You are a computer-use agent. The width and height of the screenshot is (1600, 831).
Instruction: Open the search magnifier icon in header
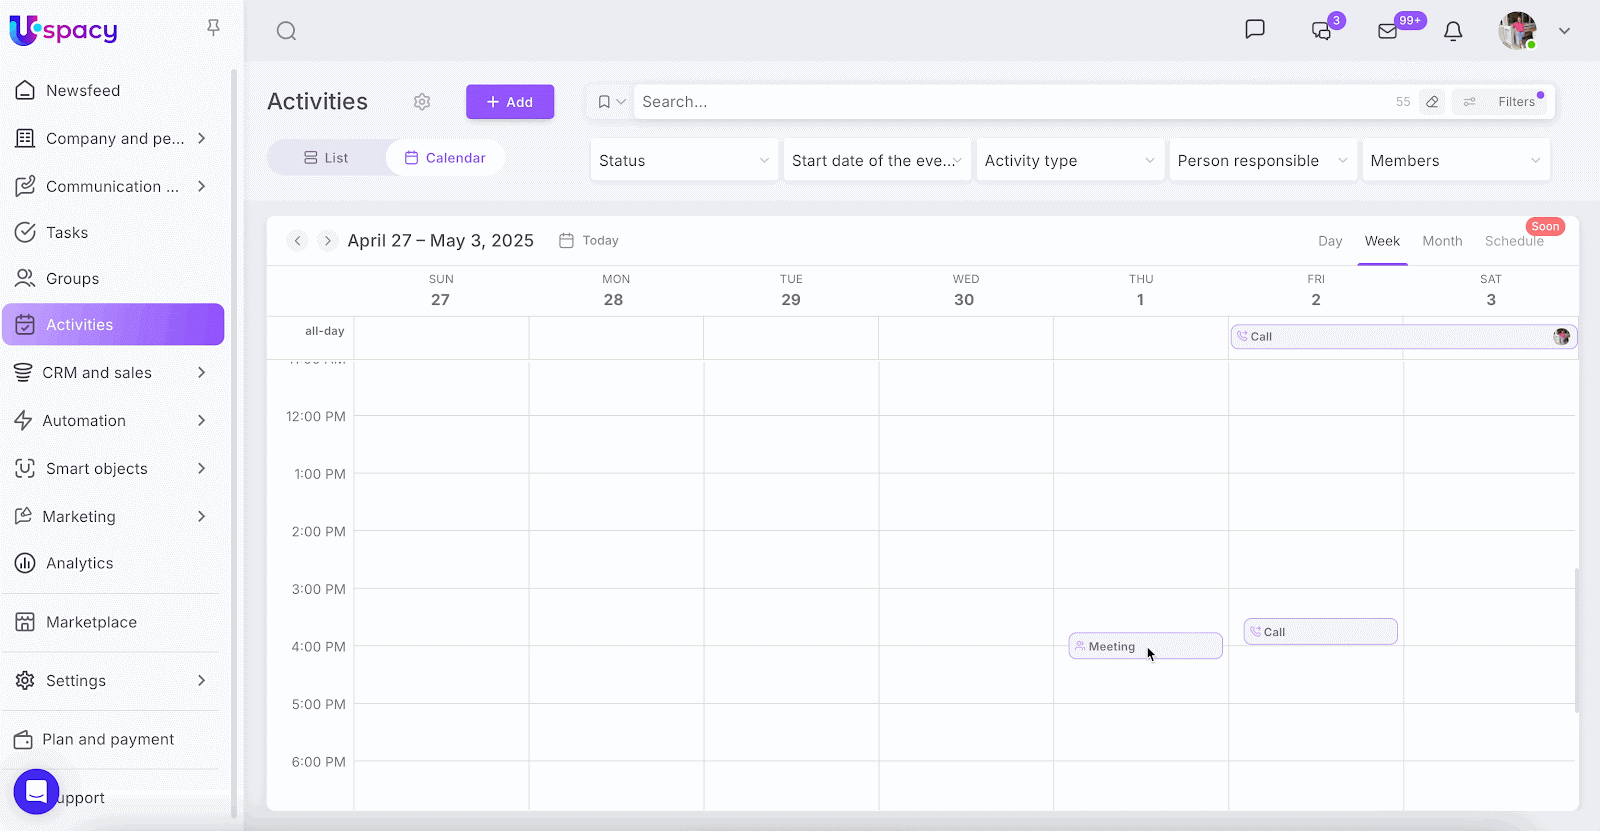coord(286,31)
